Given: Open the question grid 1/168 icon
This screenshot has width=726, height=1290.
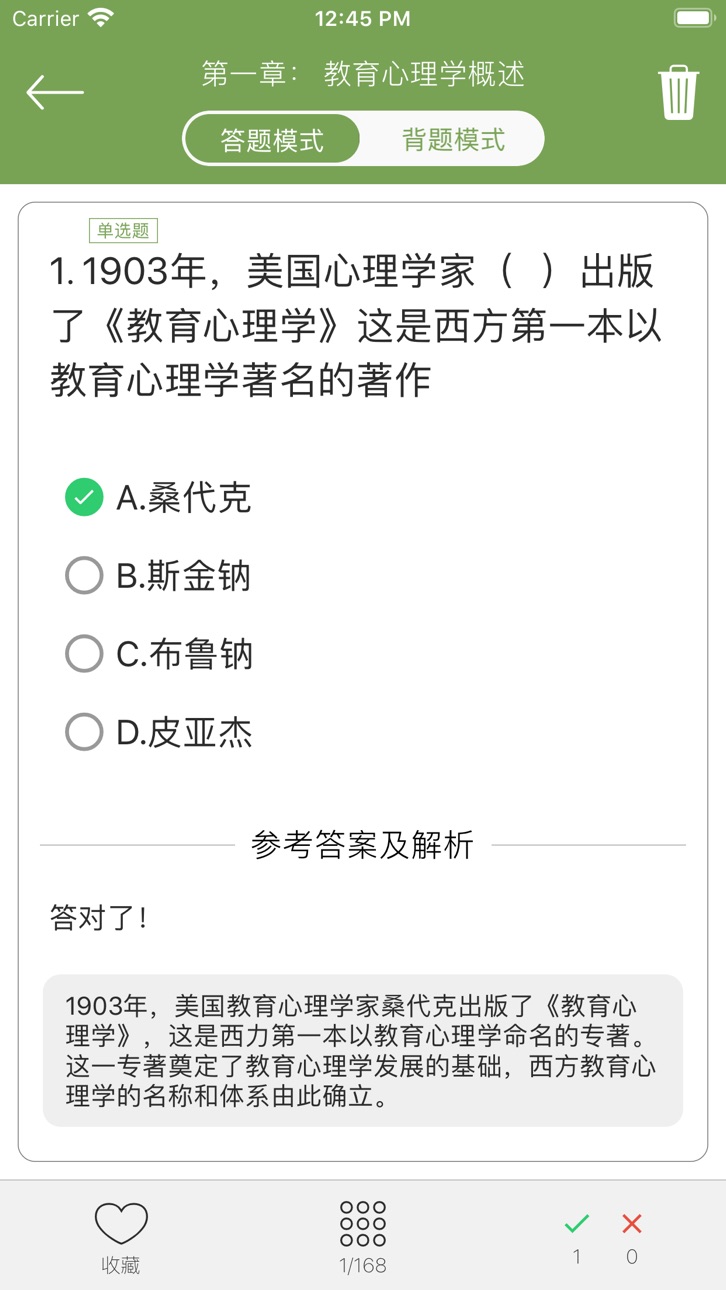Looking at the screenshot, I should point(363,1223).
